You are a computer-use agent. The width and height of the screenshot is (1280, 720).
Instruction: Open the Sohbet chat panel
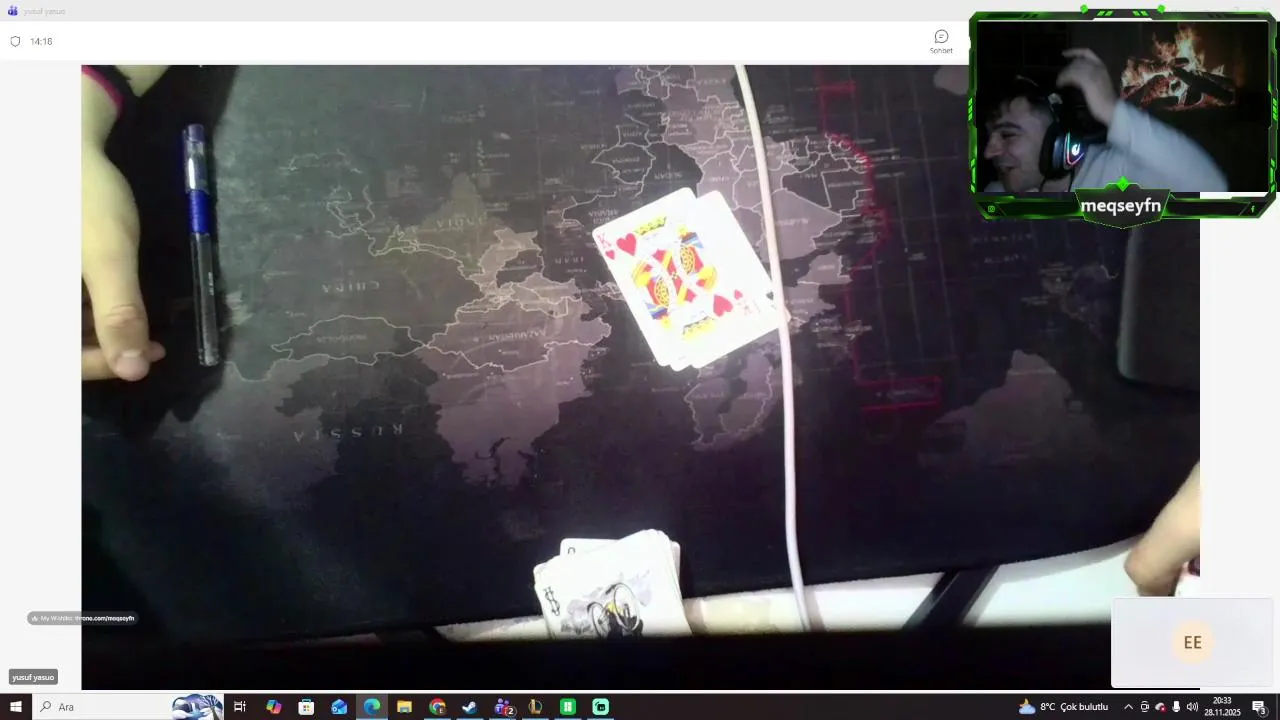[x=941, y=41]
